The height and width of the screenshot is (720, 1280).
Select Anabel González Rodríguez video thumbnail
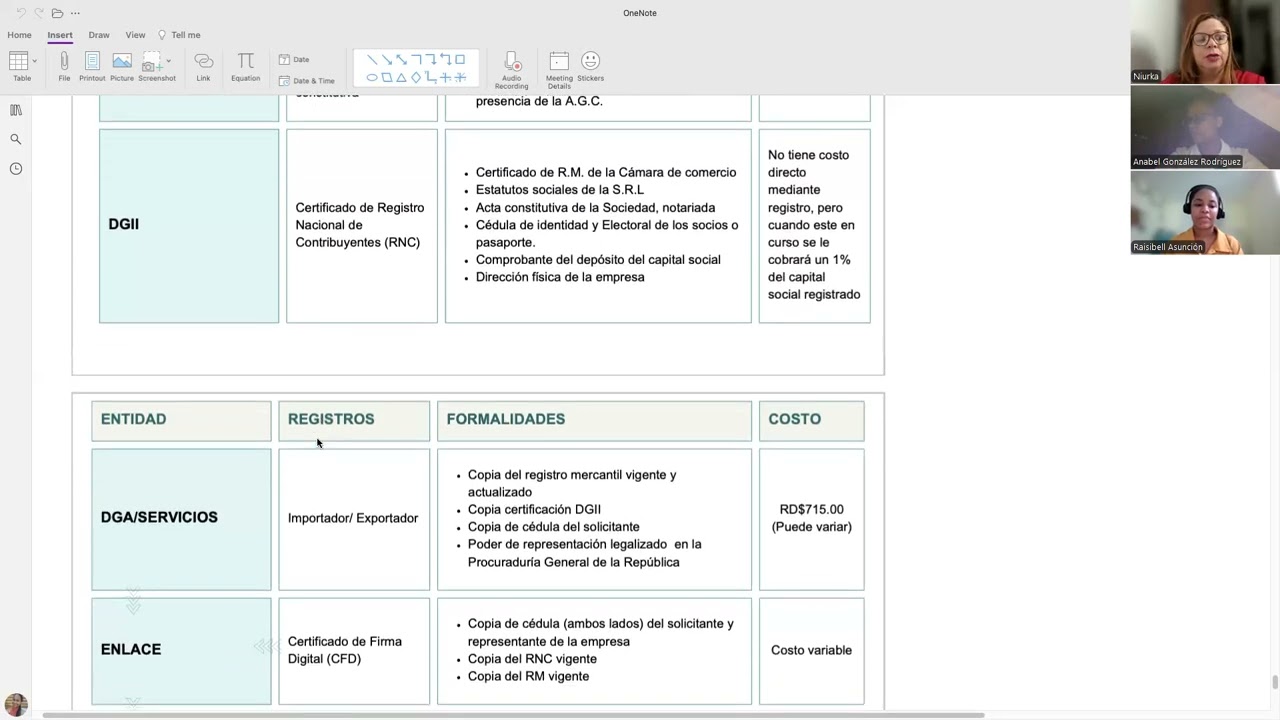[x=1205, y=127]
